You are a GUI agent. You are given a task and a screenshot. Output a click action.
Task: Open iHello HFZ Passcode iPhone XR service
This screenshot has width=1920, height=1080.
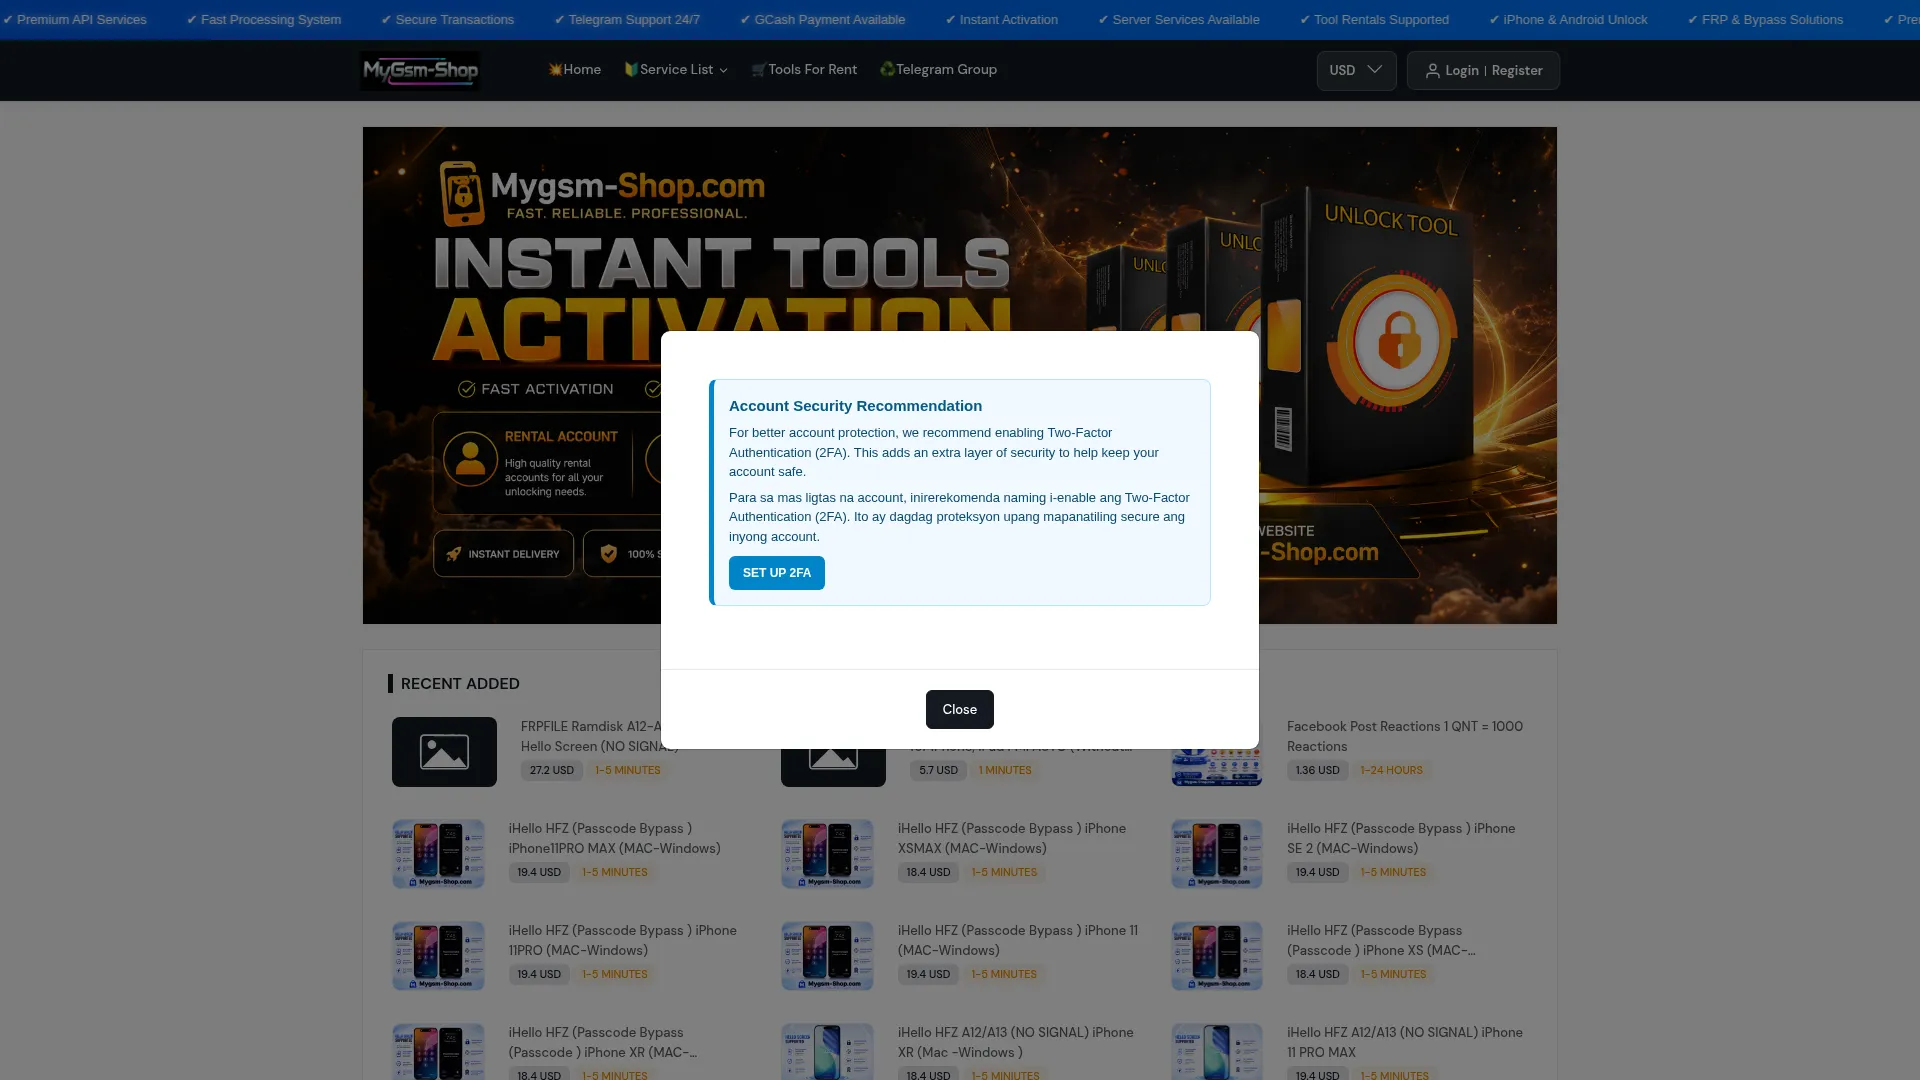pyautogui.click(x=602, y=1042)
